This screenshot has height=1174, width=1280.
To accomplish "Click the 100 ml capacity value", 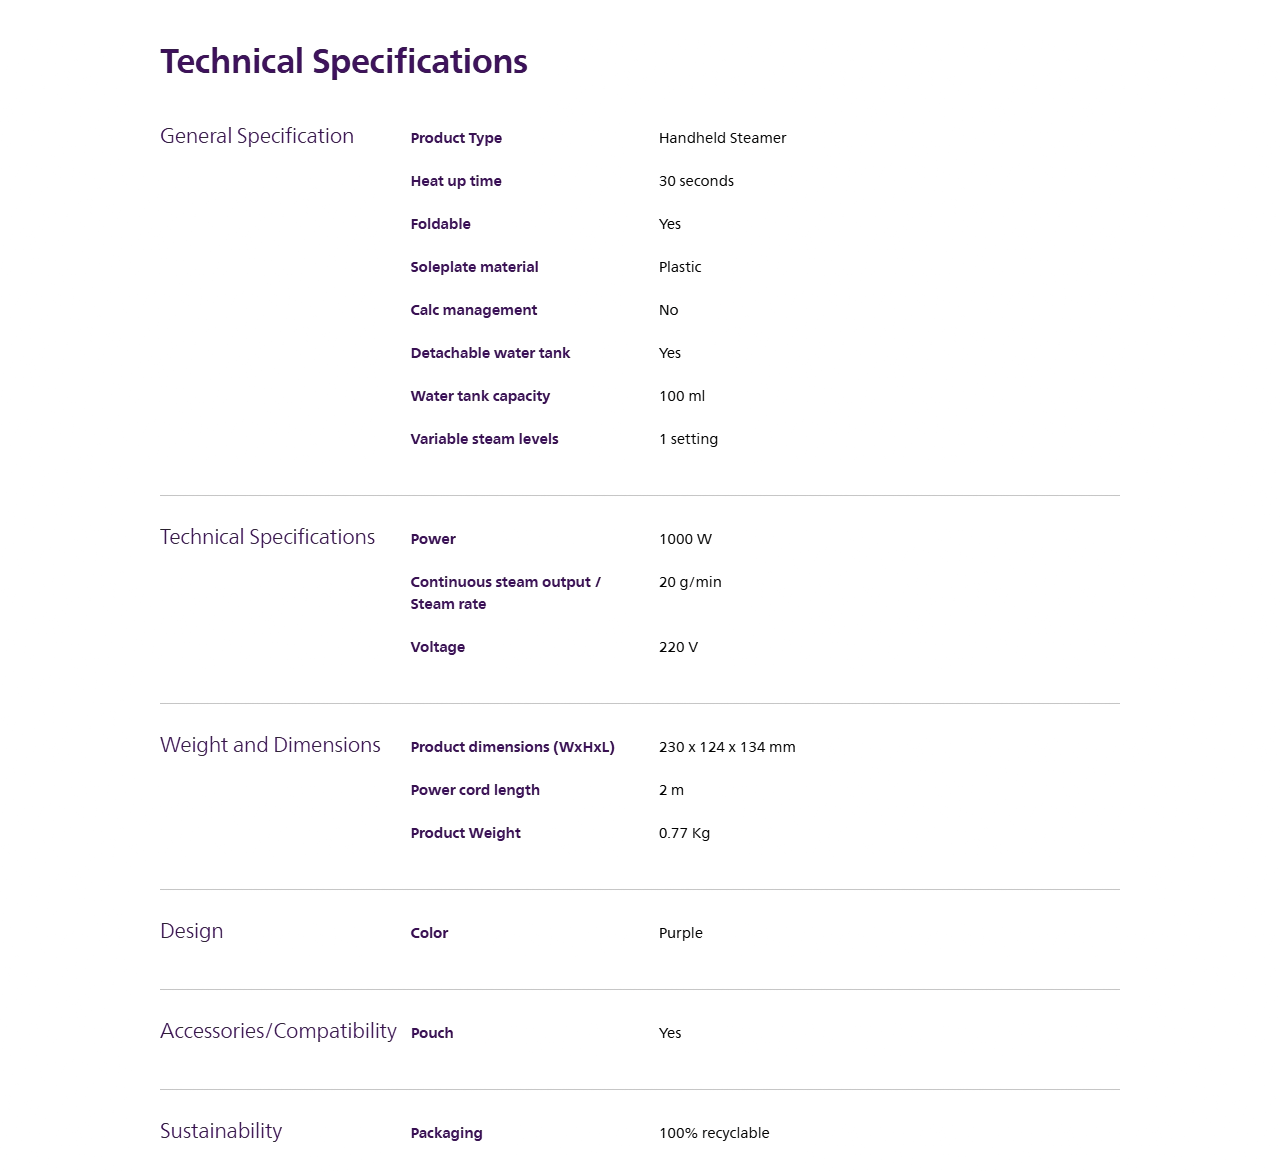I will [682, 396].
